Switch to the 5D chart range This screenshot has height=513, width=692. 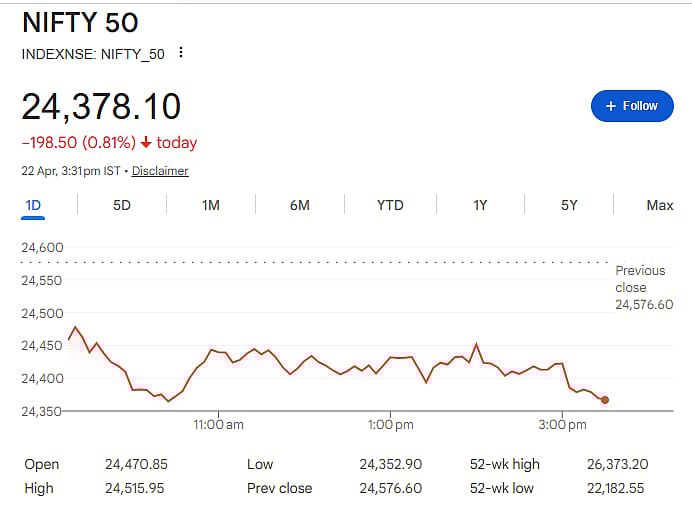(x=122, y=205)
